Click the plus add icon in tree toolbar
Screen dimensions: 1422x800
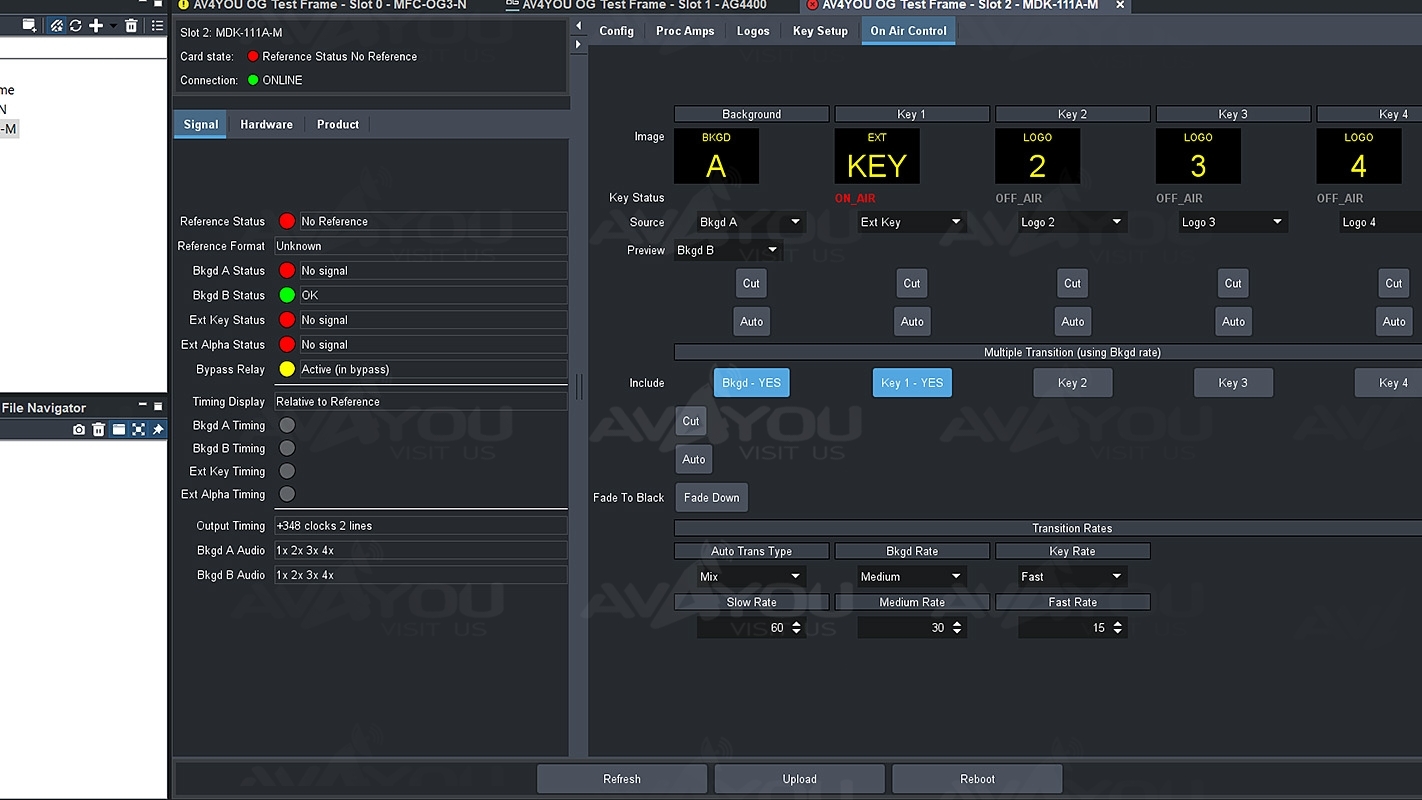(x=96, y=25)
